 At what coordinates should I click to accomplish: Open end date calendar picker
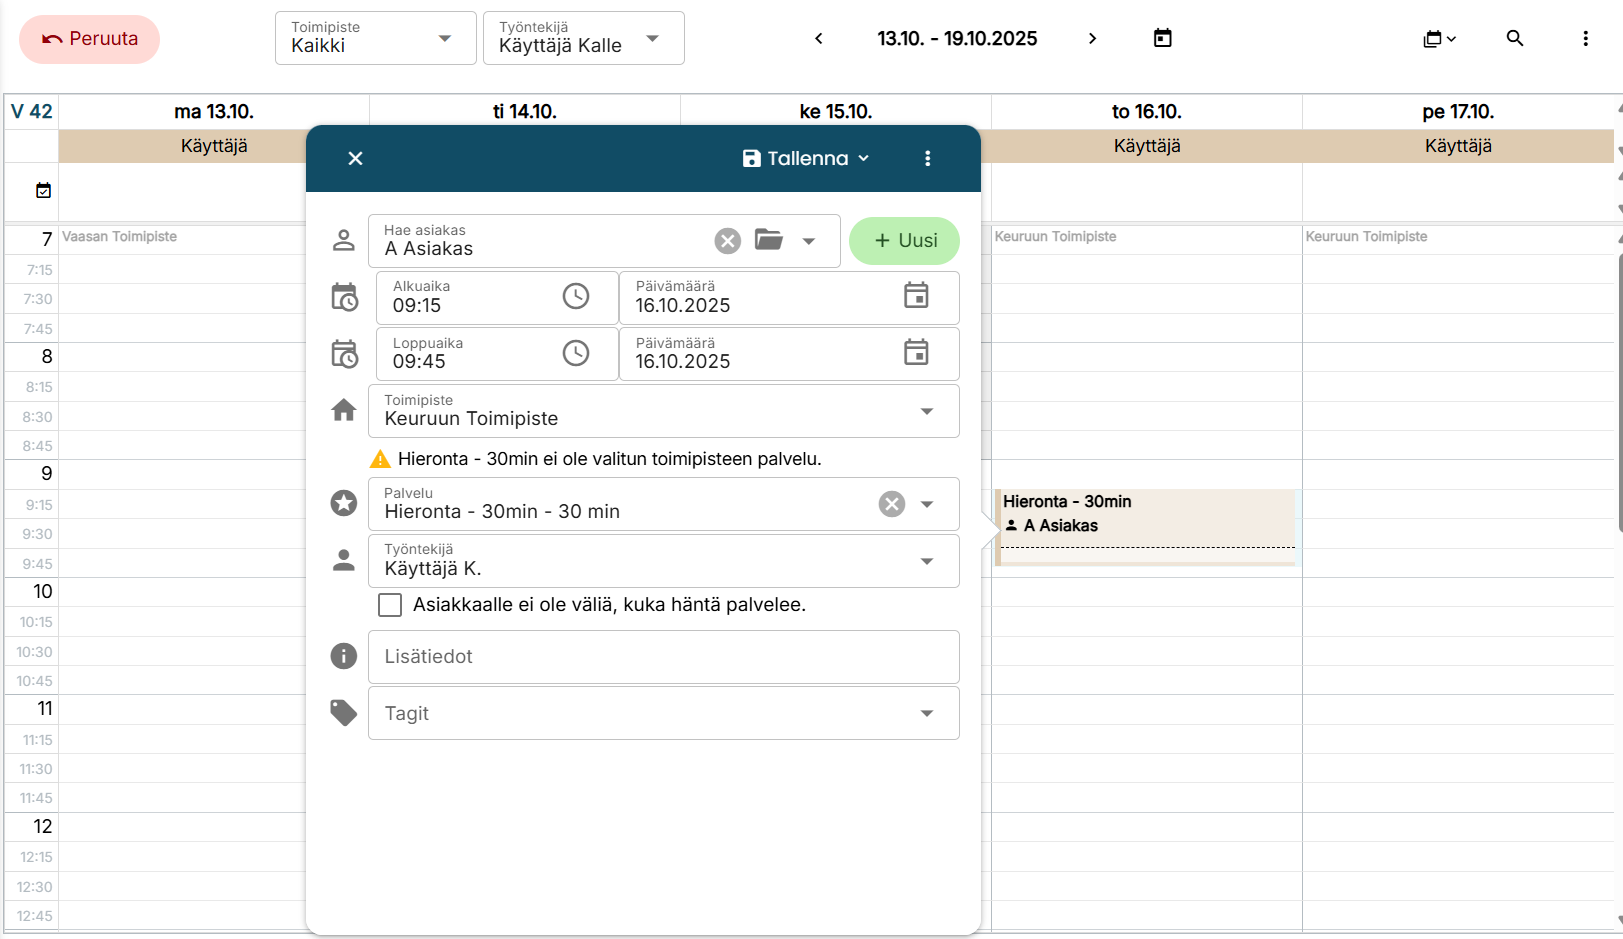point(915,353)
